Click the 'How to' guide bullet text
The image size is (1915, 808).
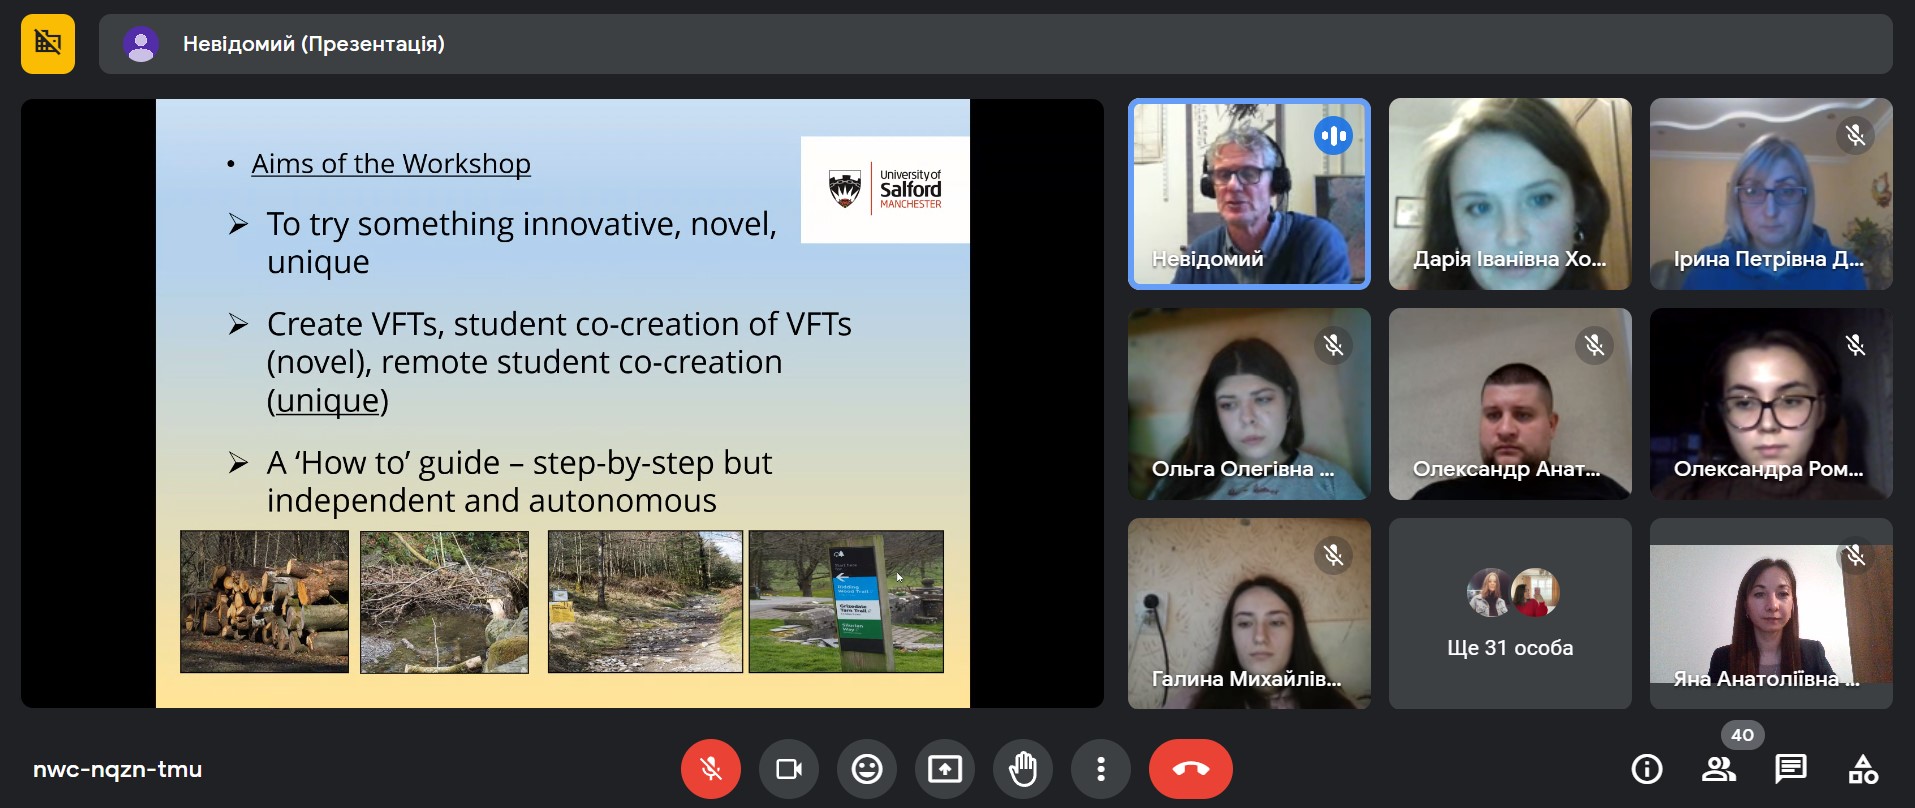click(519, 481)
